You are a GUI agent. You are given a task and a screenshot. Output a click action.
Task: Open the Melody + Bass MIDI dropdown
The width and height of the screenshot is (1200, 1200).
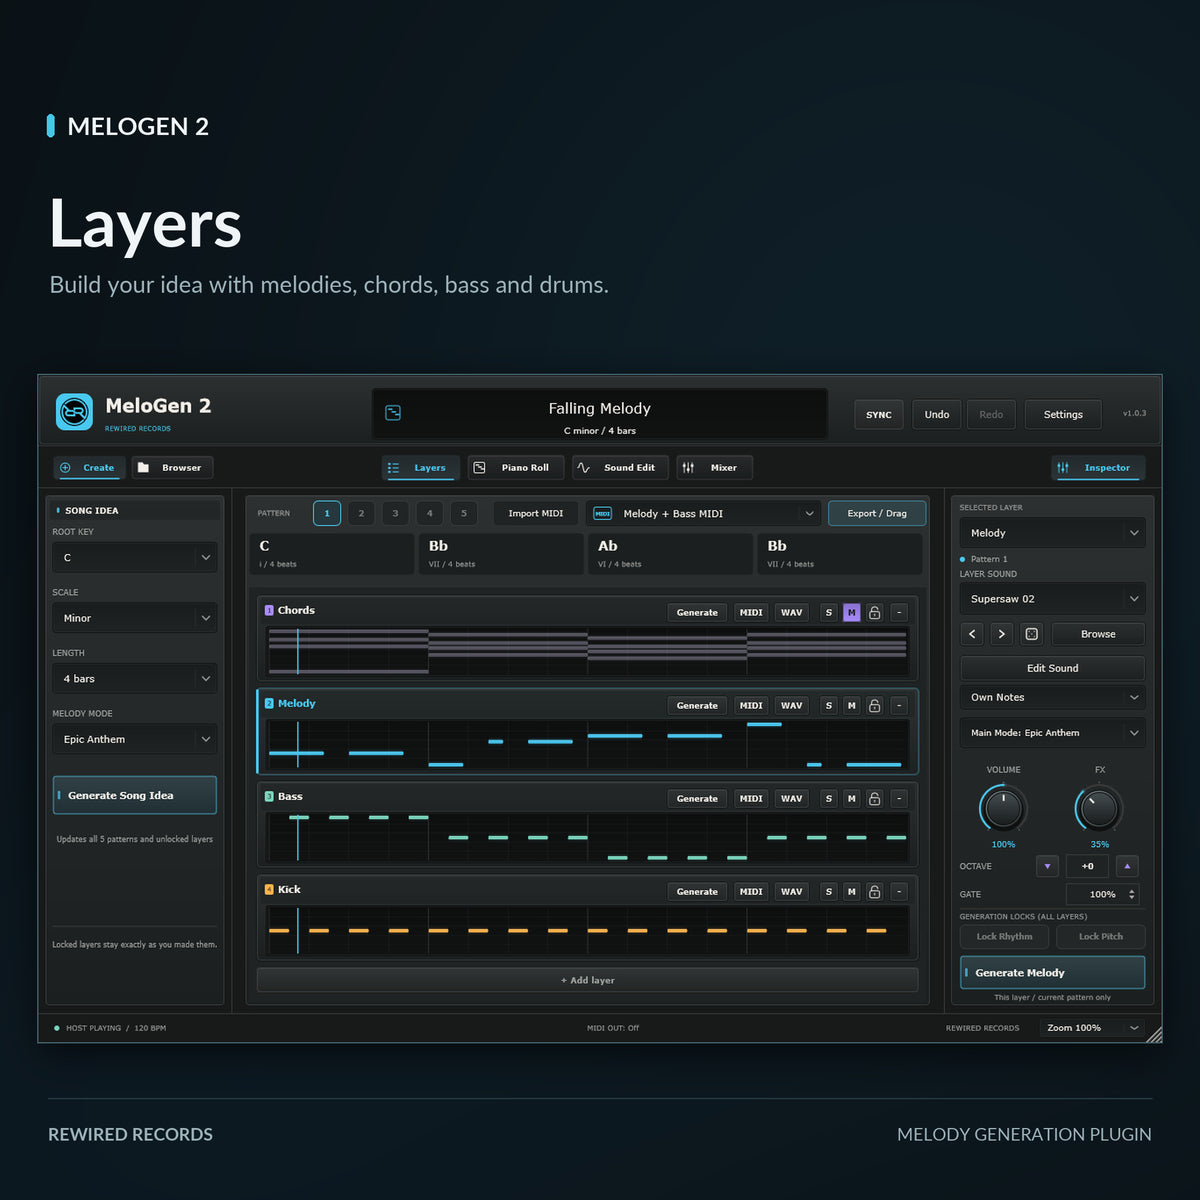coord(704,513)
